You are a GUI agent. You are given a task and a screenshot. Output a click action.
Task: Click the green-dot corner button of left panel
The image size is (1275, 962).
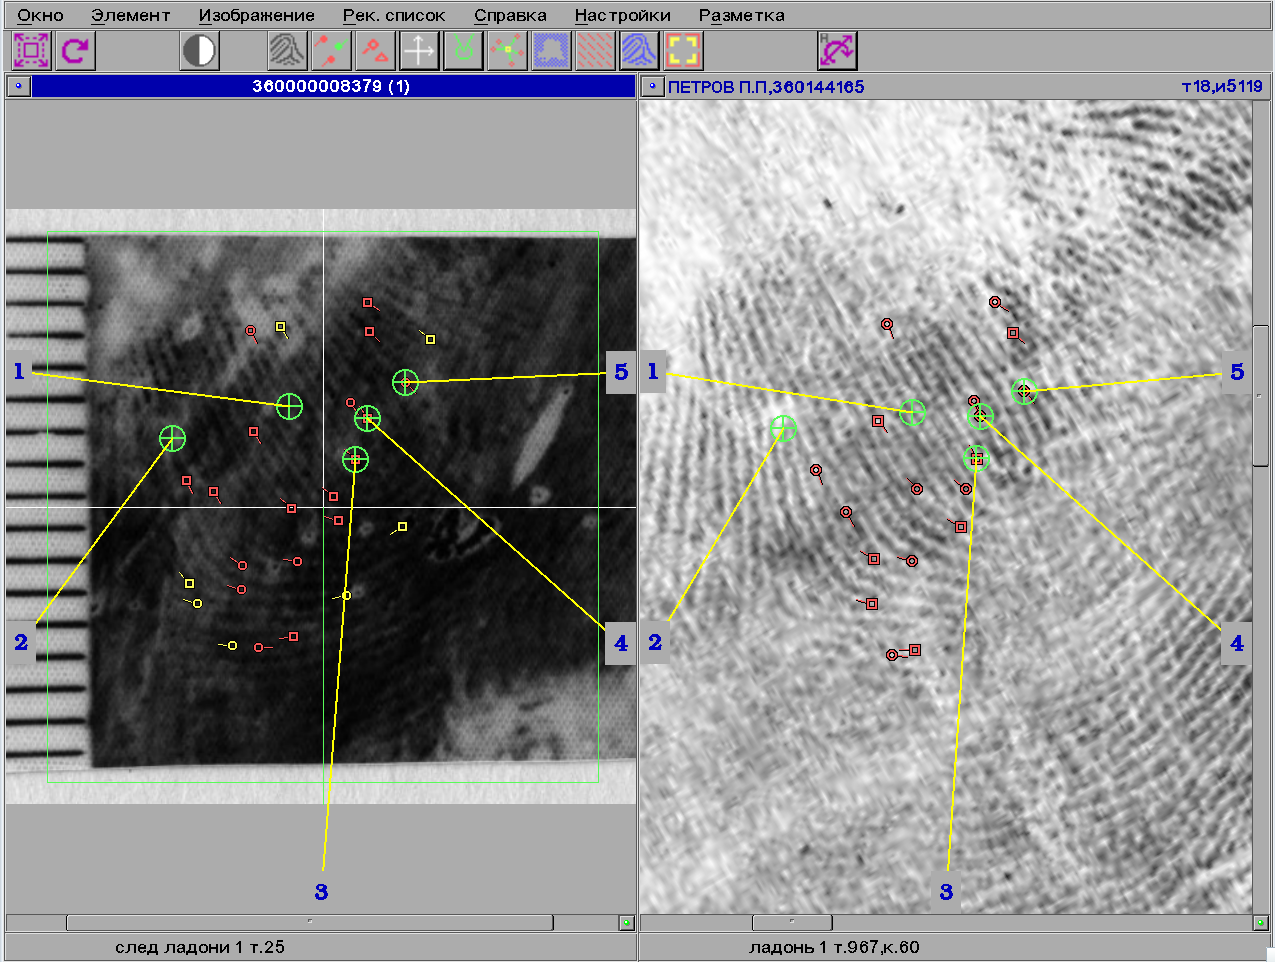coord(627,922)
